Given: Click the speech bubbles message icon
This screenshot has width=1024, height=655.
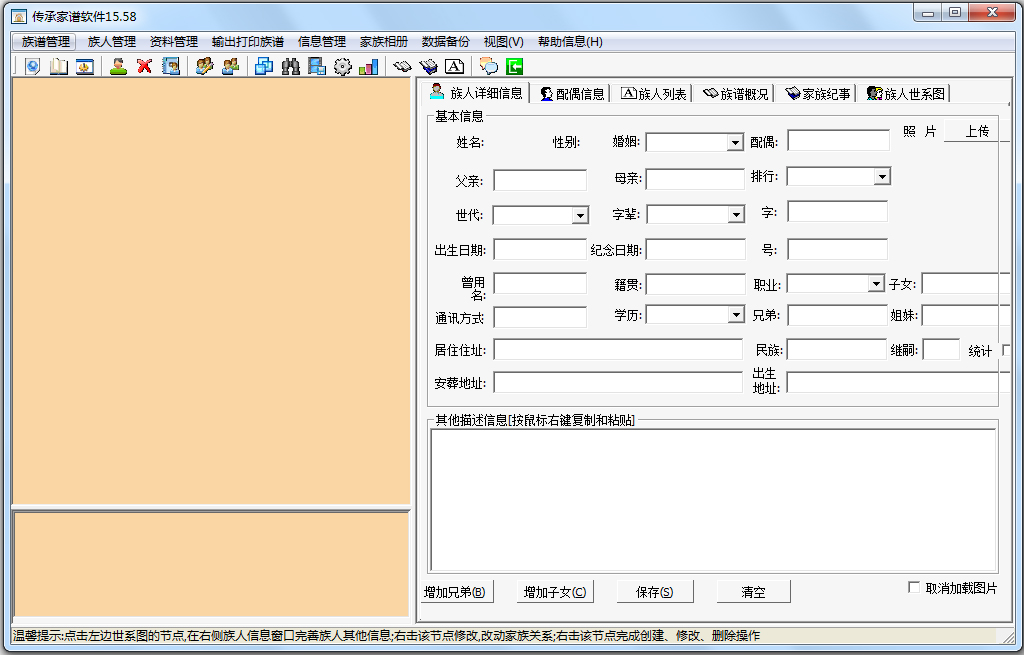Looking at the screenshot, I should [487, 66].
